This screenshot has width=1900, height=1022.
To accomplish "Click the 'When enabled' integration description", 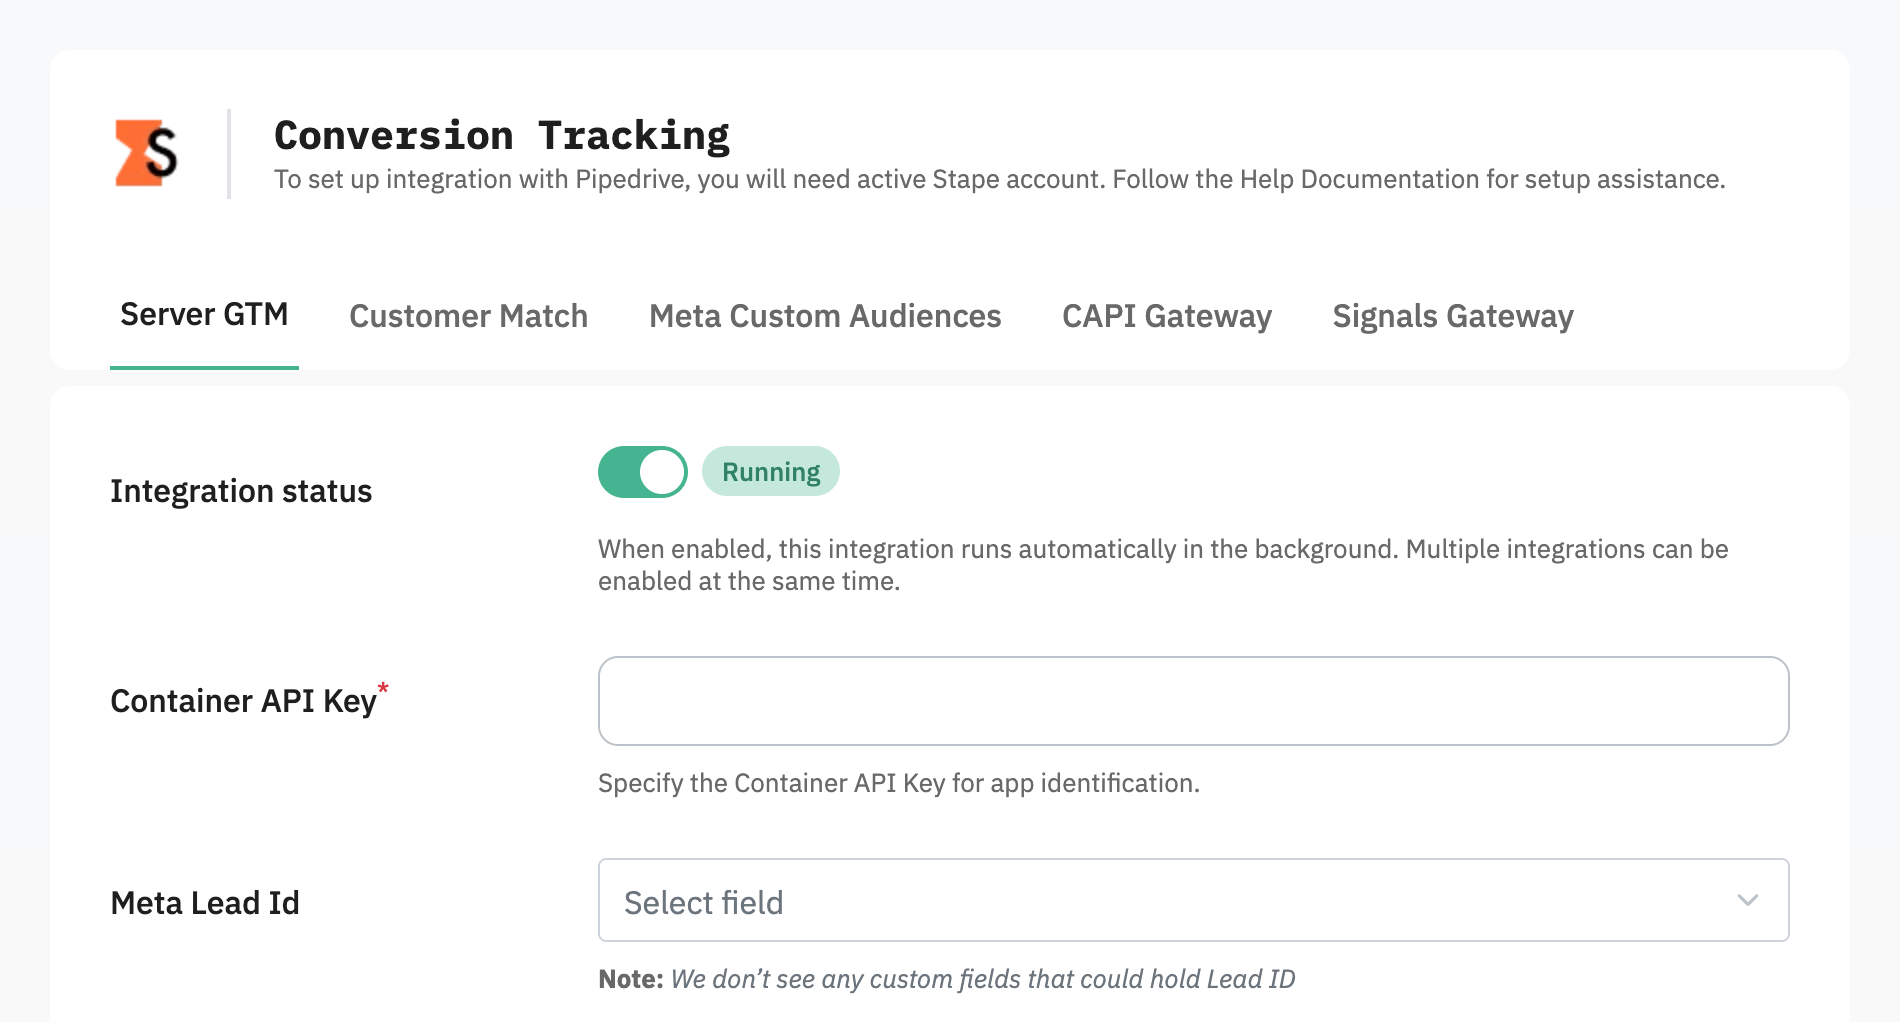I will click(1163, 565).
